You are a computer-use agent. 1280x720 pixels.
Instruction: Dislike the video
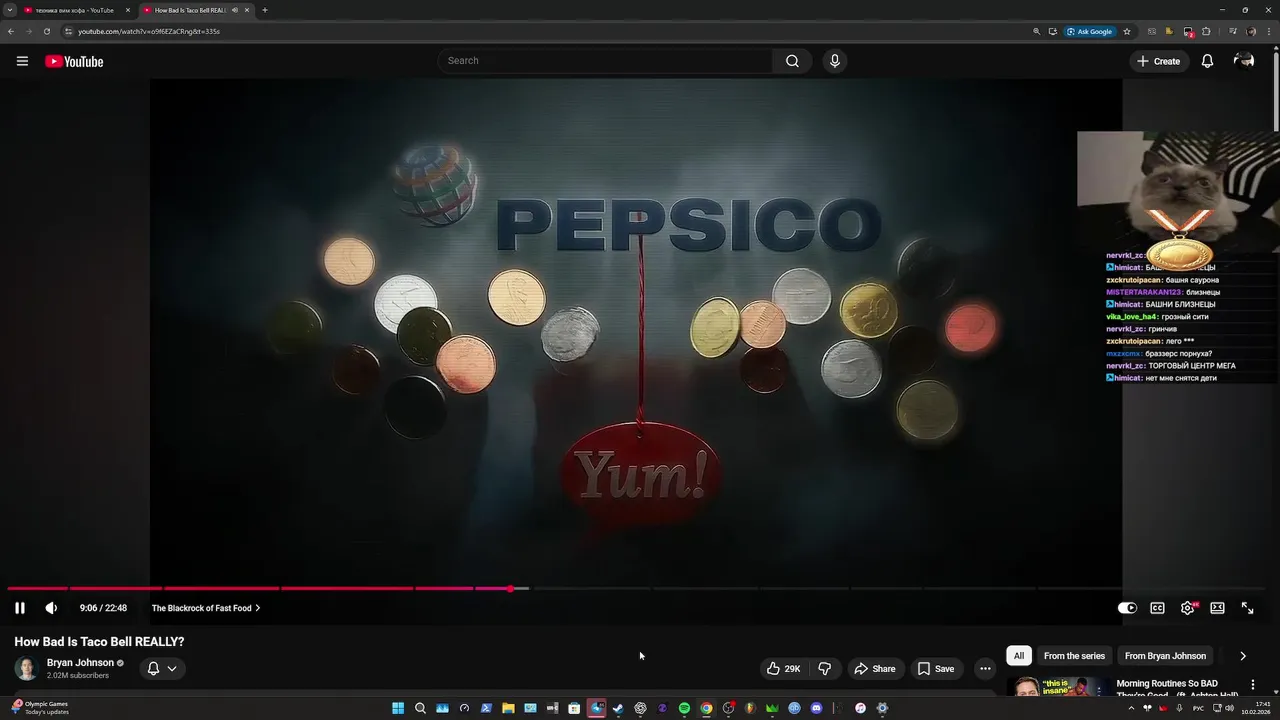(x=825, y=668)
